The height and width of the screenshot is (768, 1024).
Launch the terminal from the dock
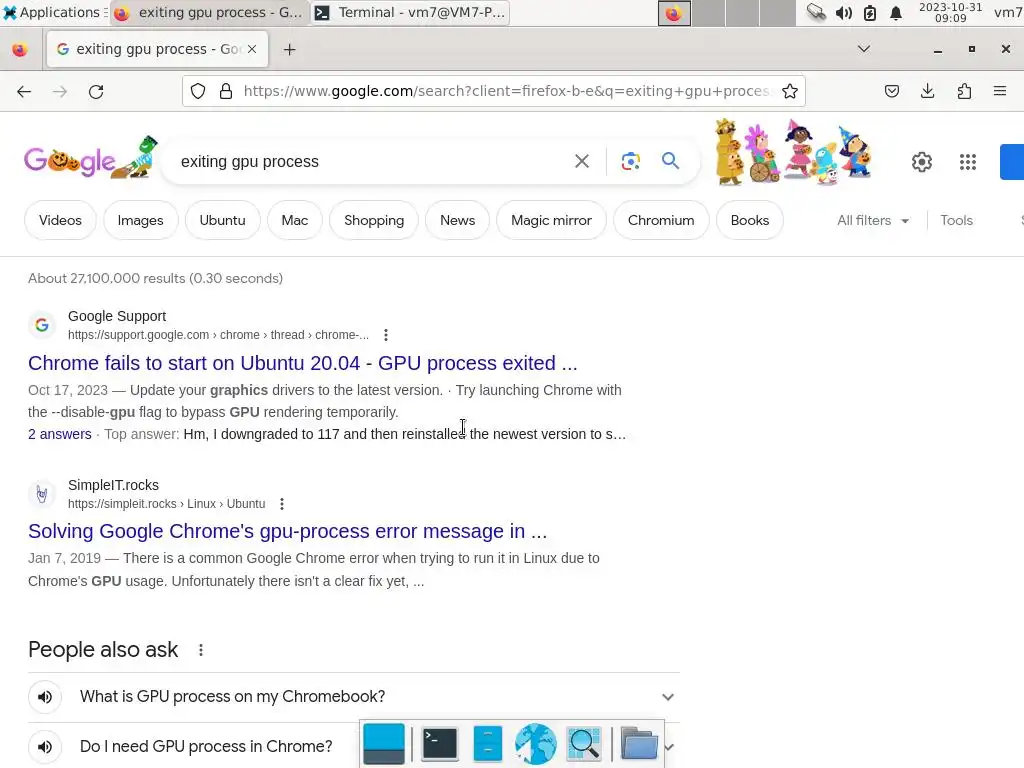(440, 744)
